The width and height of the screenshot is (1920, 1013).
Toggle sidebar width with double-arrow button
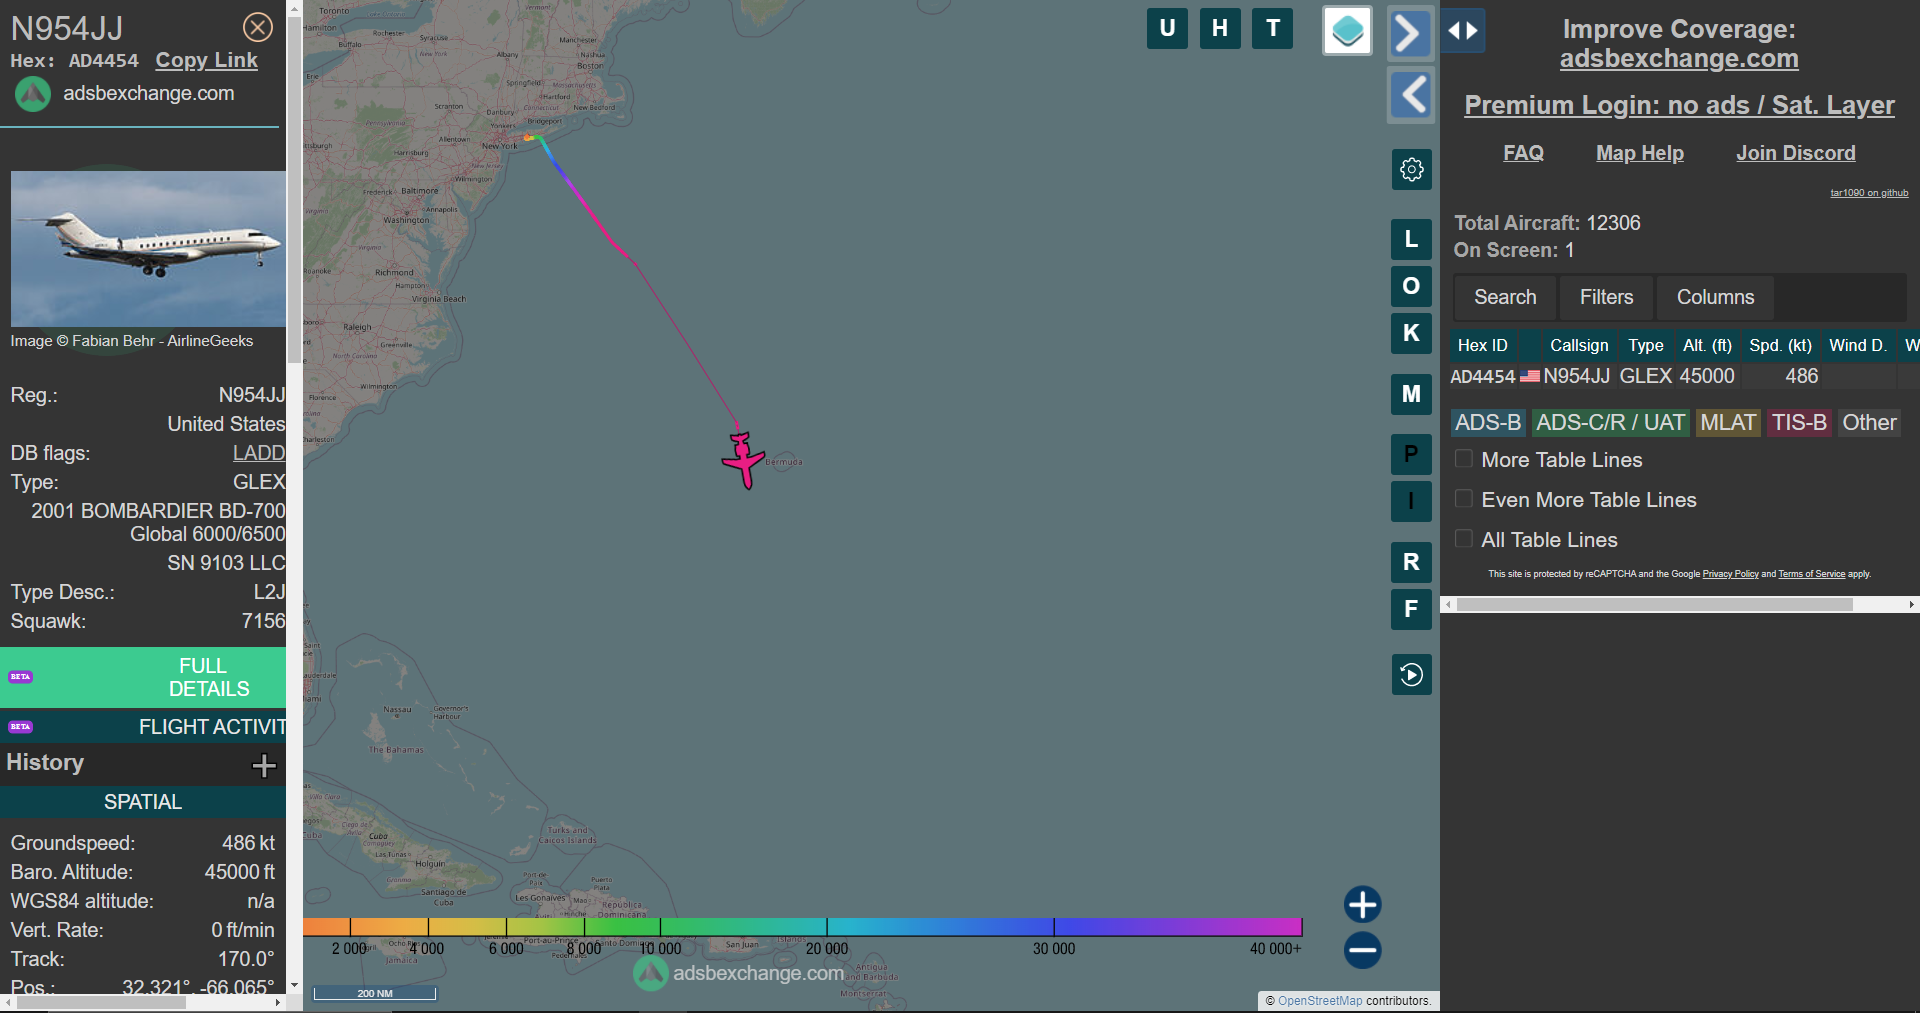point(1463,30)
